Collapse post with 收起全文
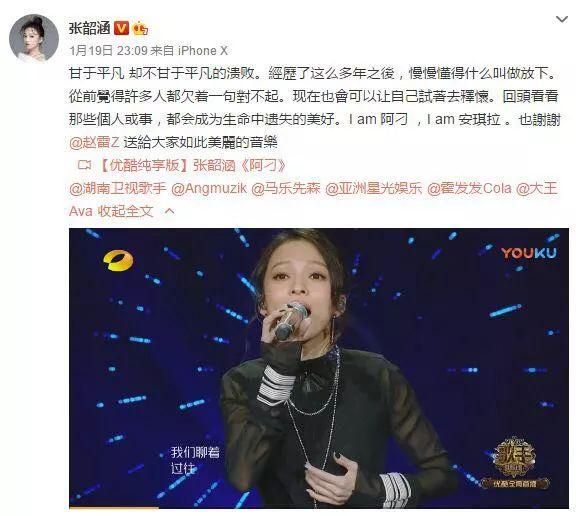This screenshot has height=516, width=576. pos(125,211)
